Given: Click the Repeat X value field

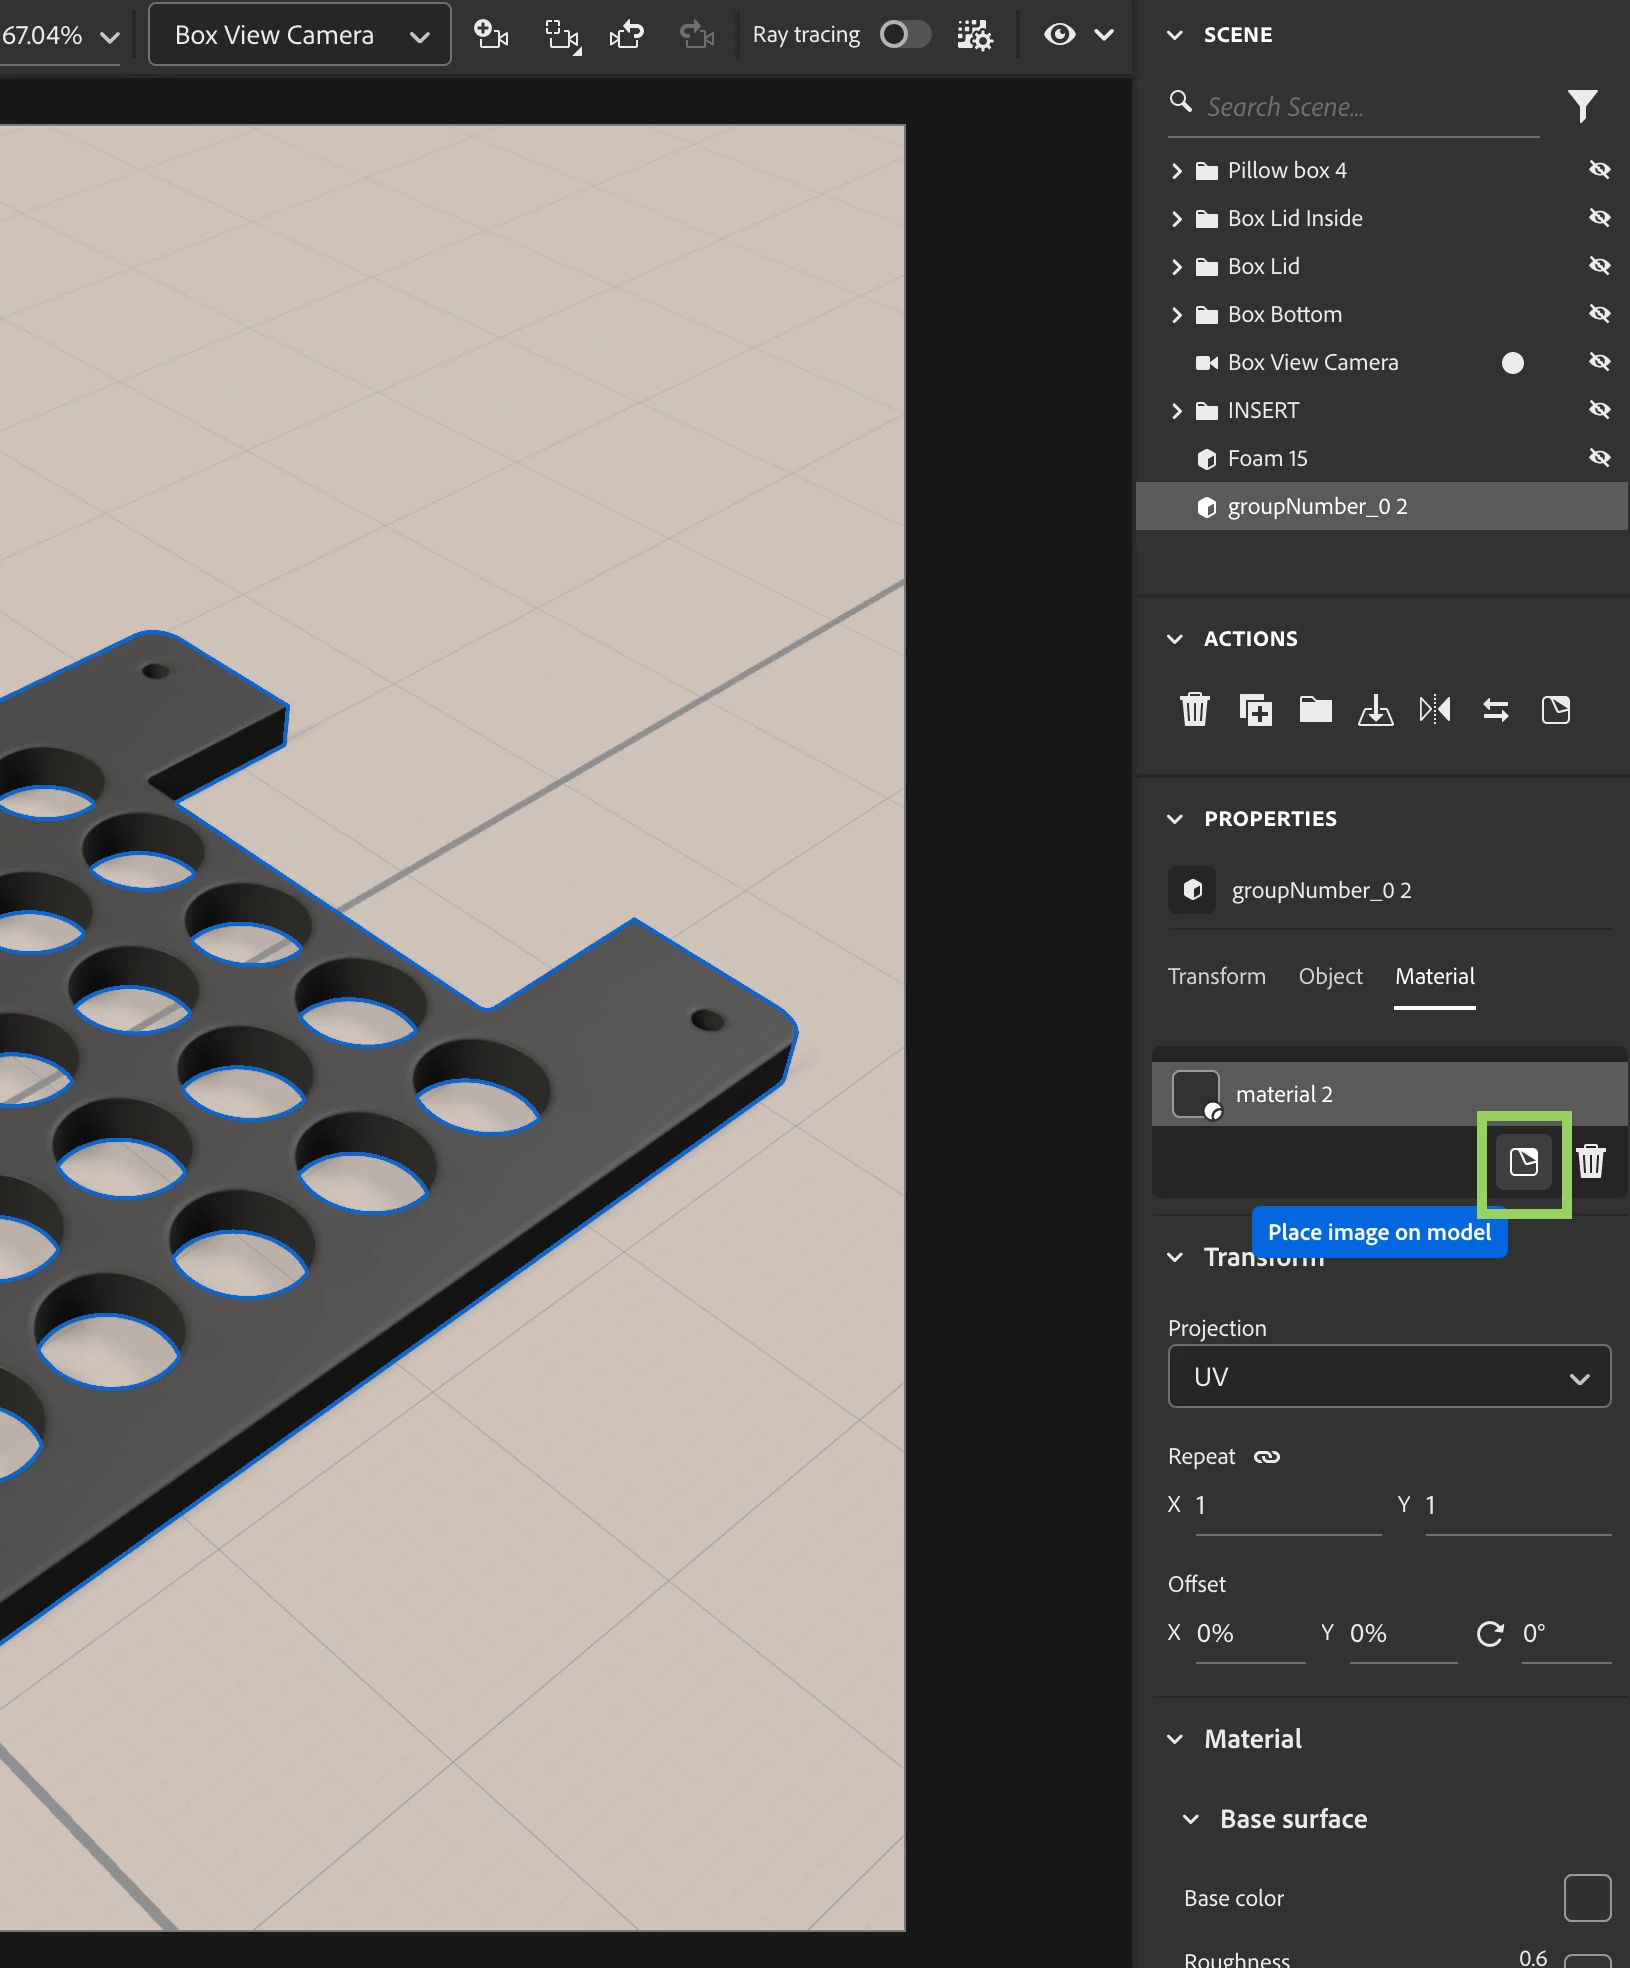Looking at the screenshot, I should (x=1287, y=1506).
